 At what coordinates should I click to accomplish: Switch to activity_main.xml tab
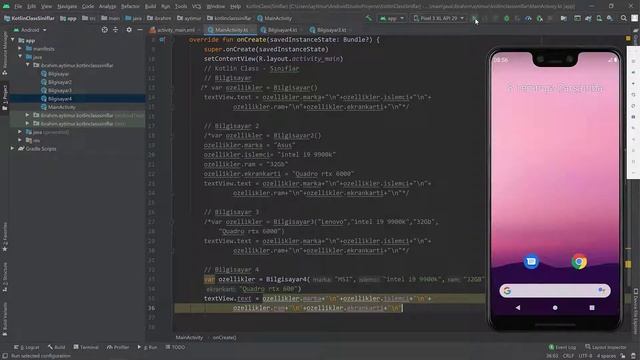pyautogui.click(x=173, y=30)
